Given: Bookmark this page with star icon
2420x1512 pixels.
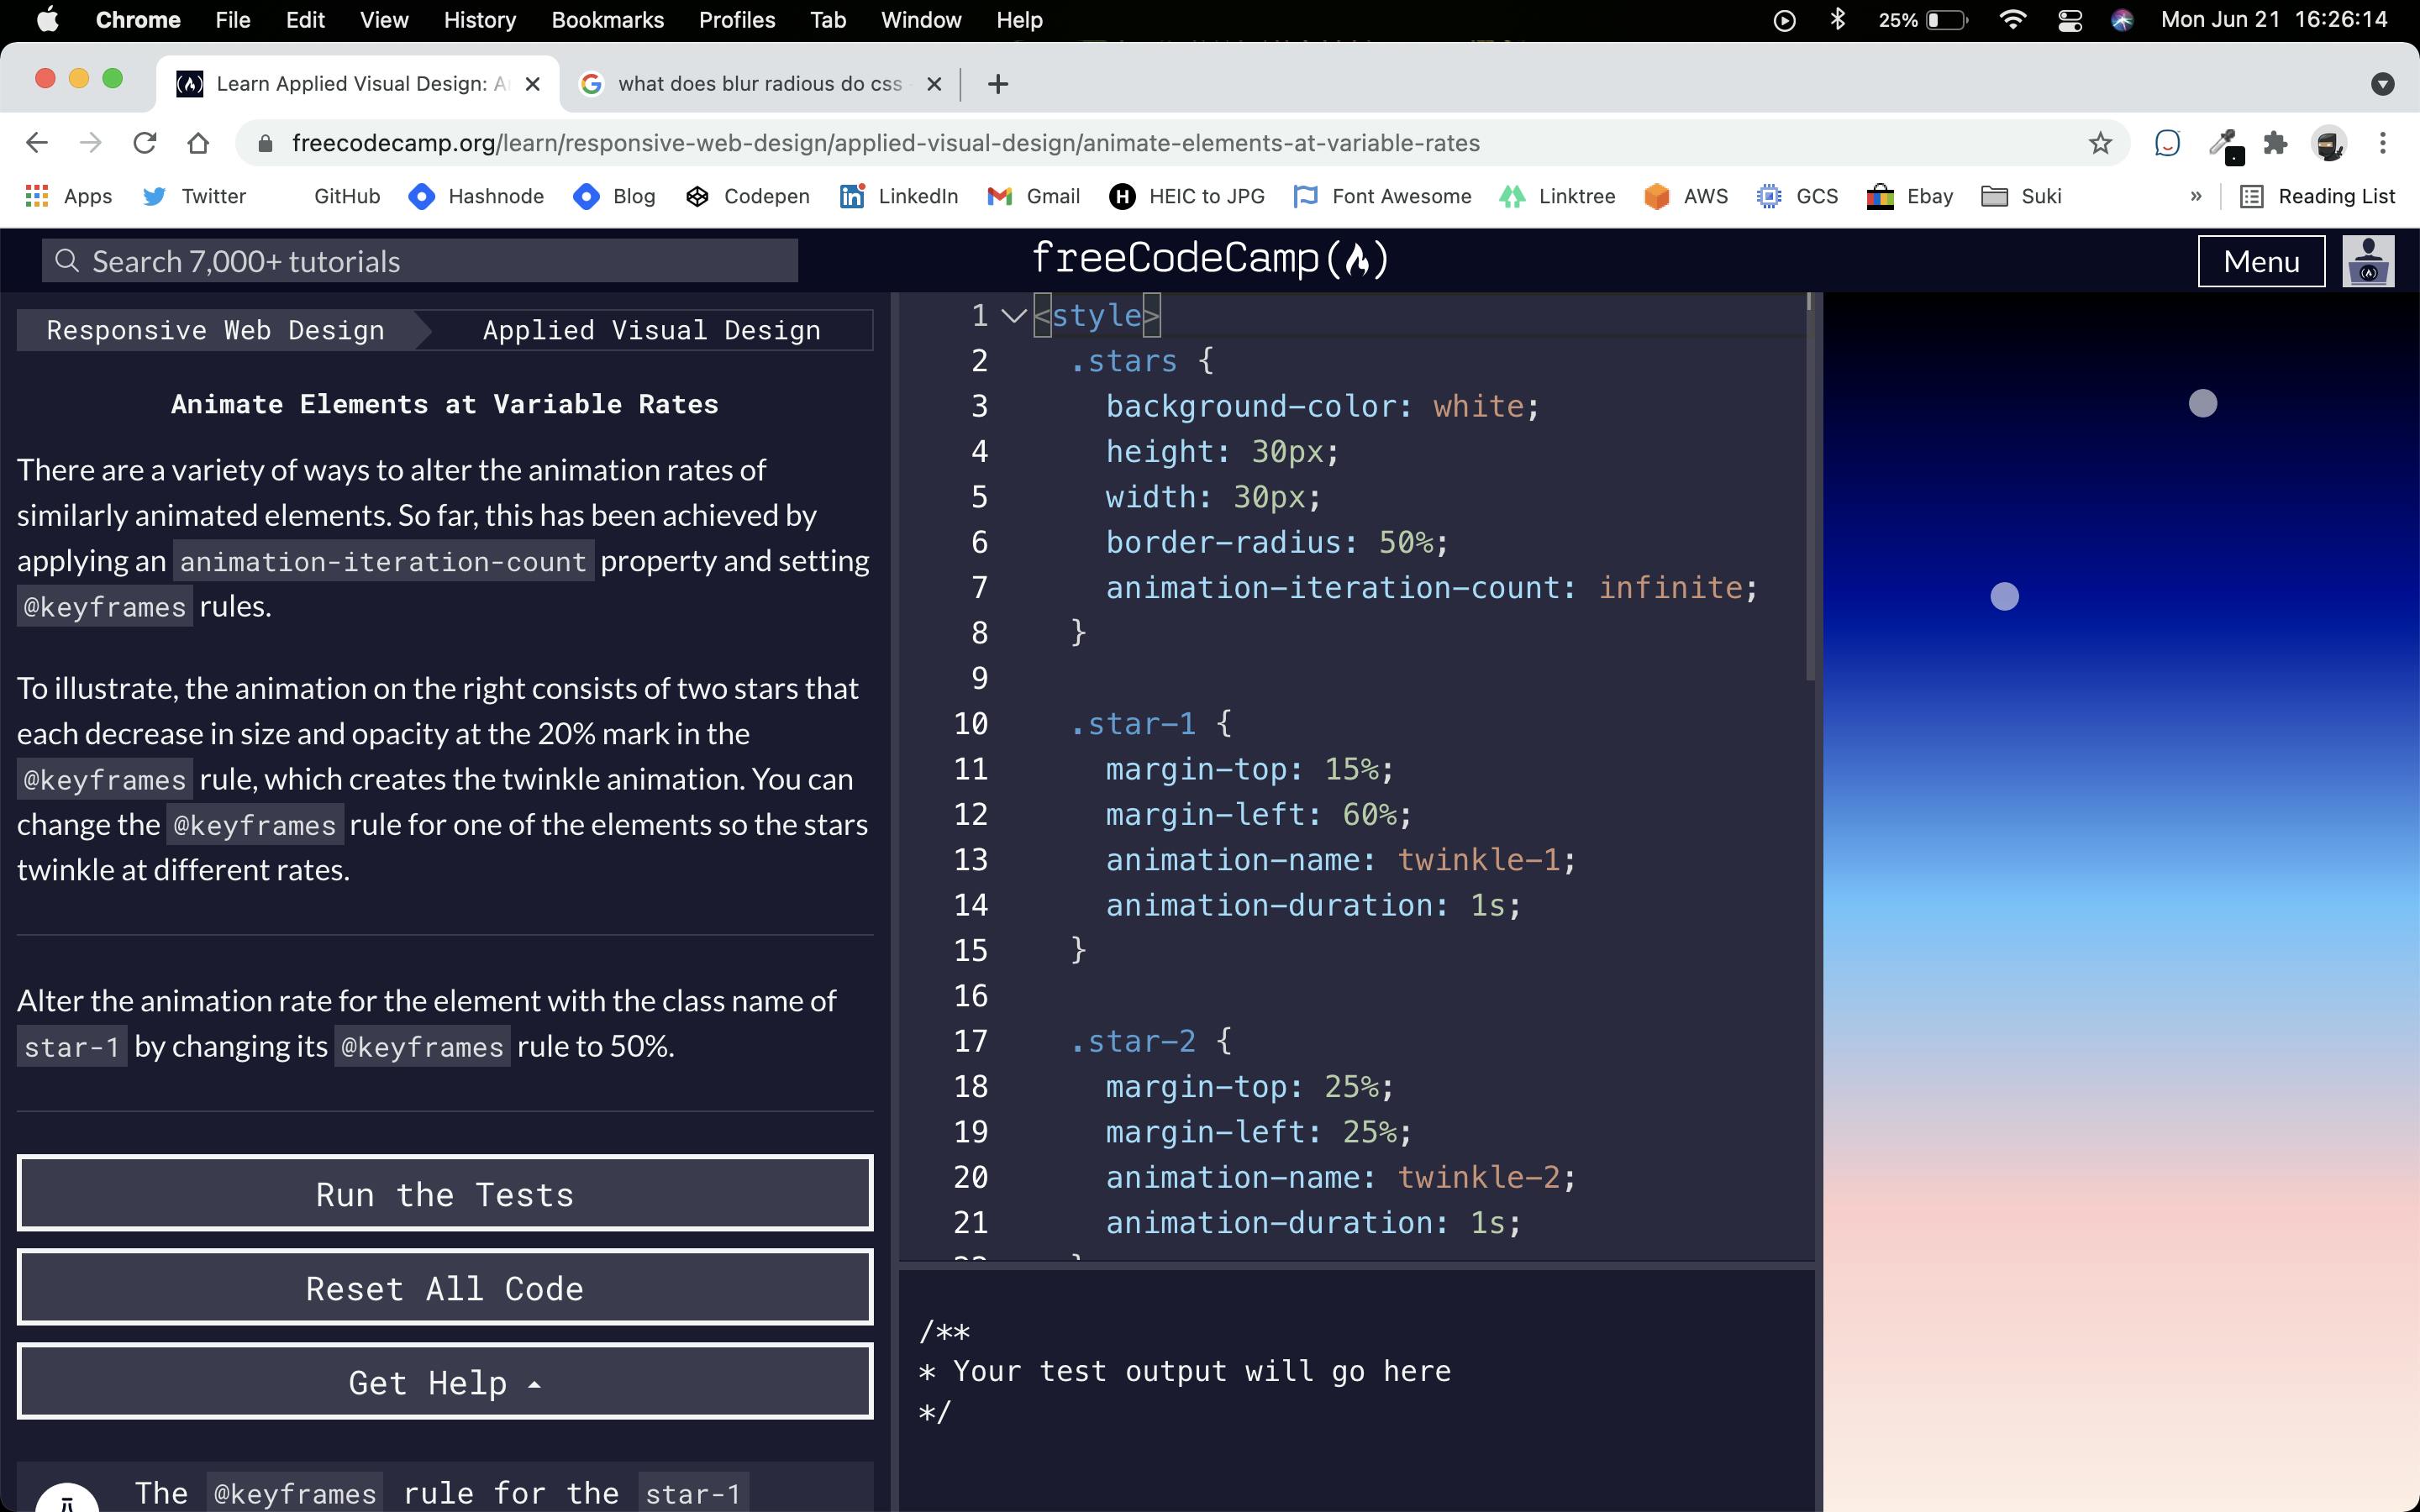Looking at the screenshot, I should tap(2100, 143).
